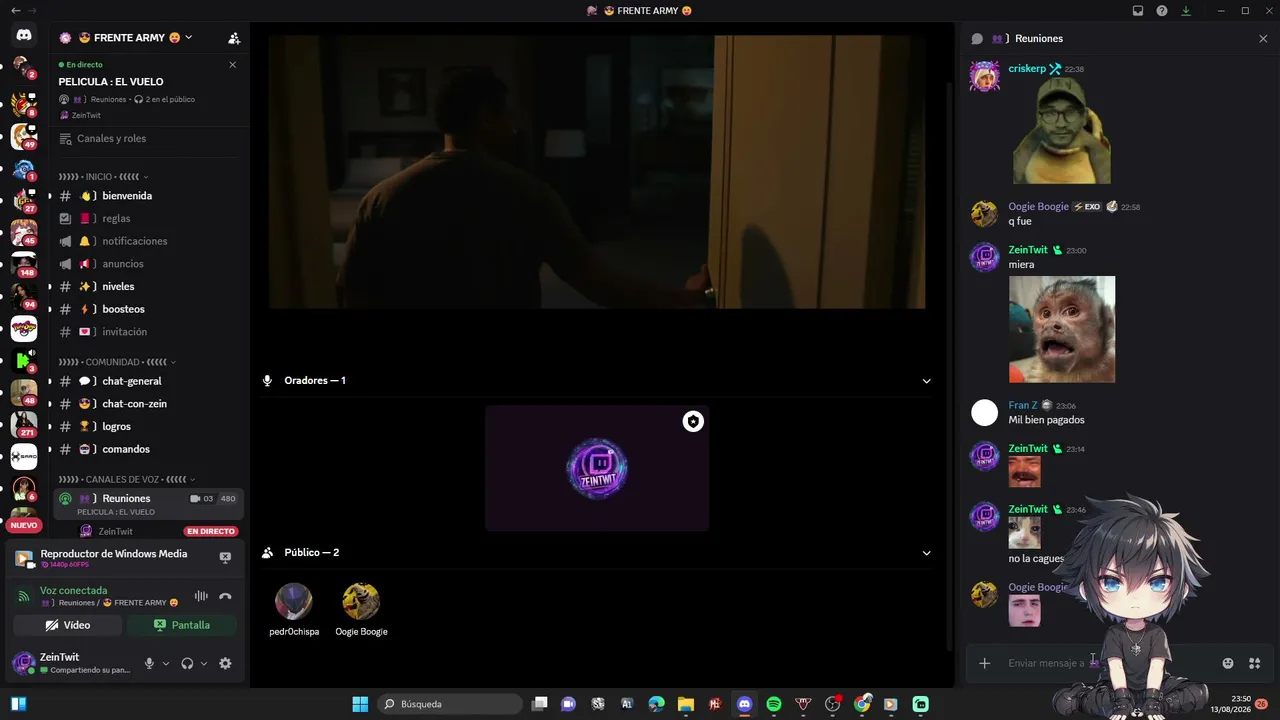
Task: Open the chat-general channel
Action: 149,381
